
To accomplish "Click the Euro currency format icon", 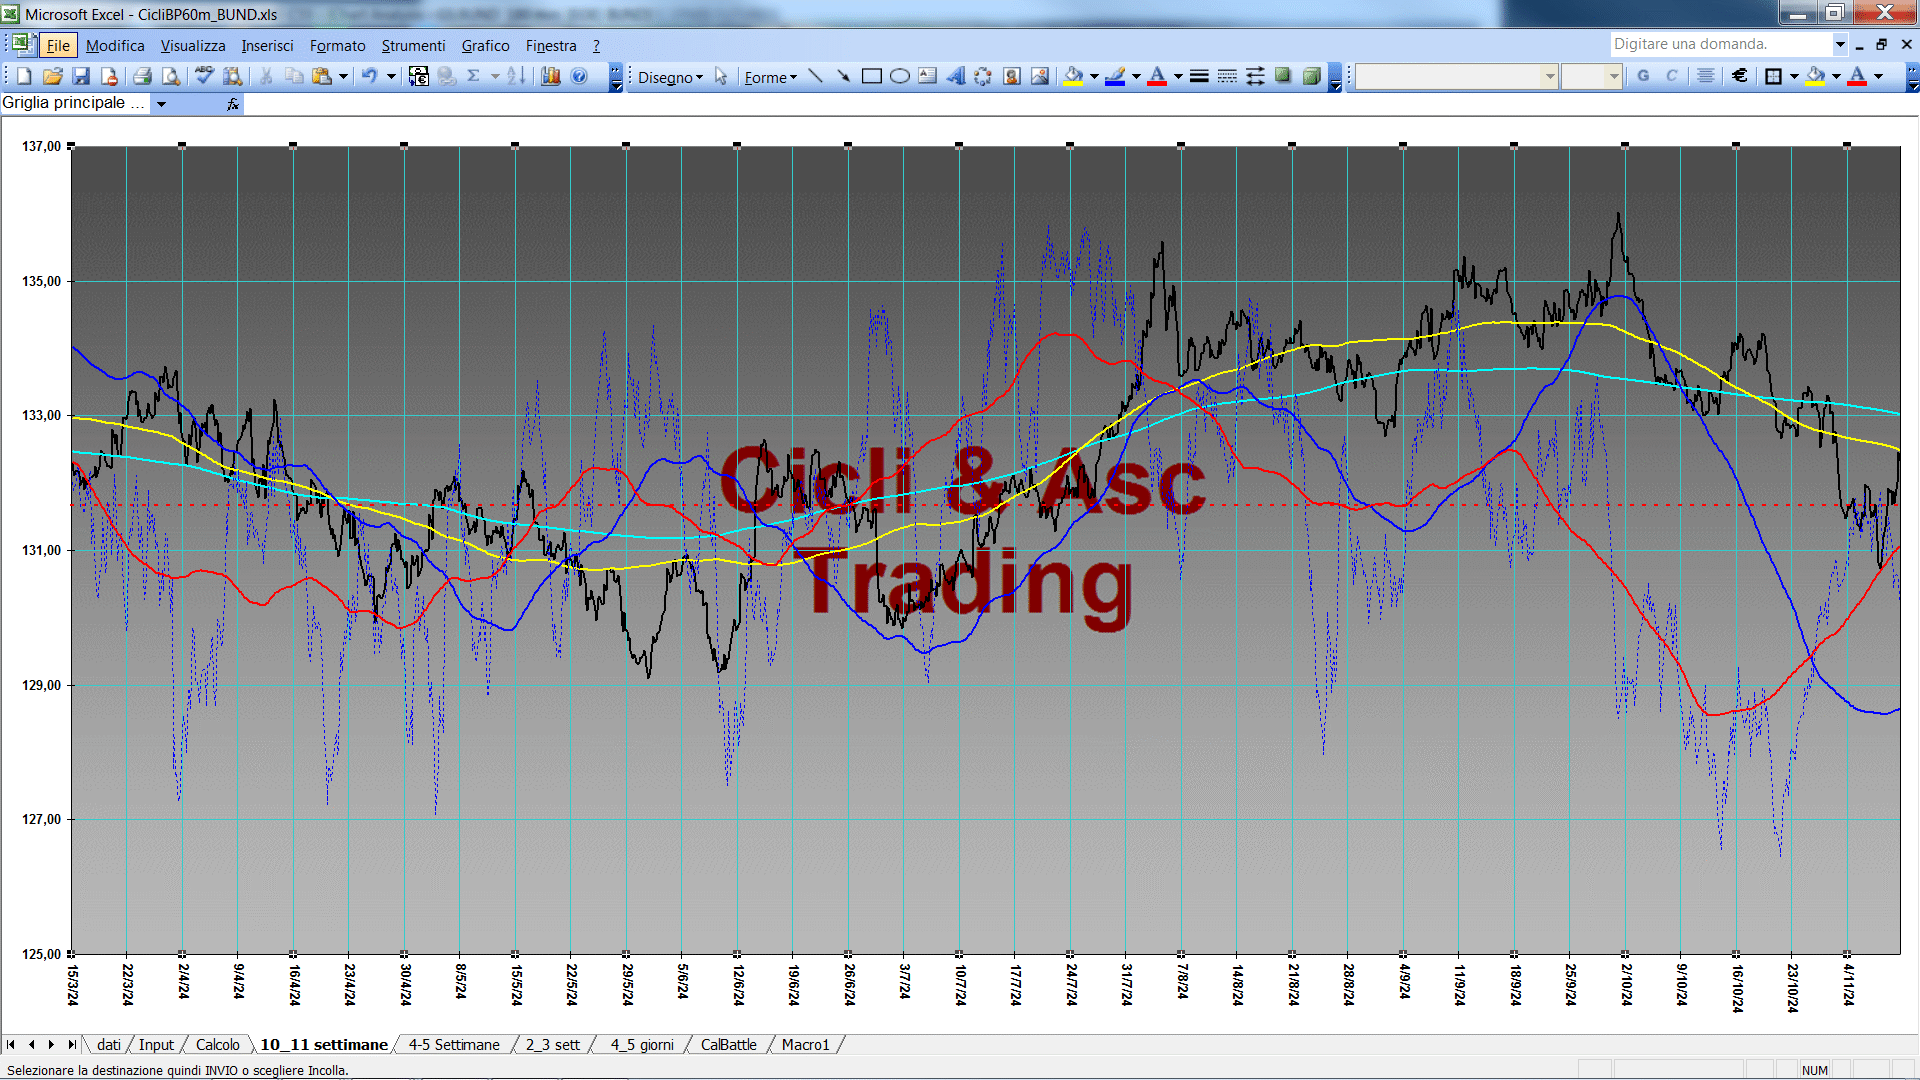I will pos(1740,76).
